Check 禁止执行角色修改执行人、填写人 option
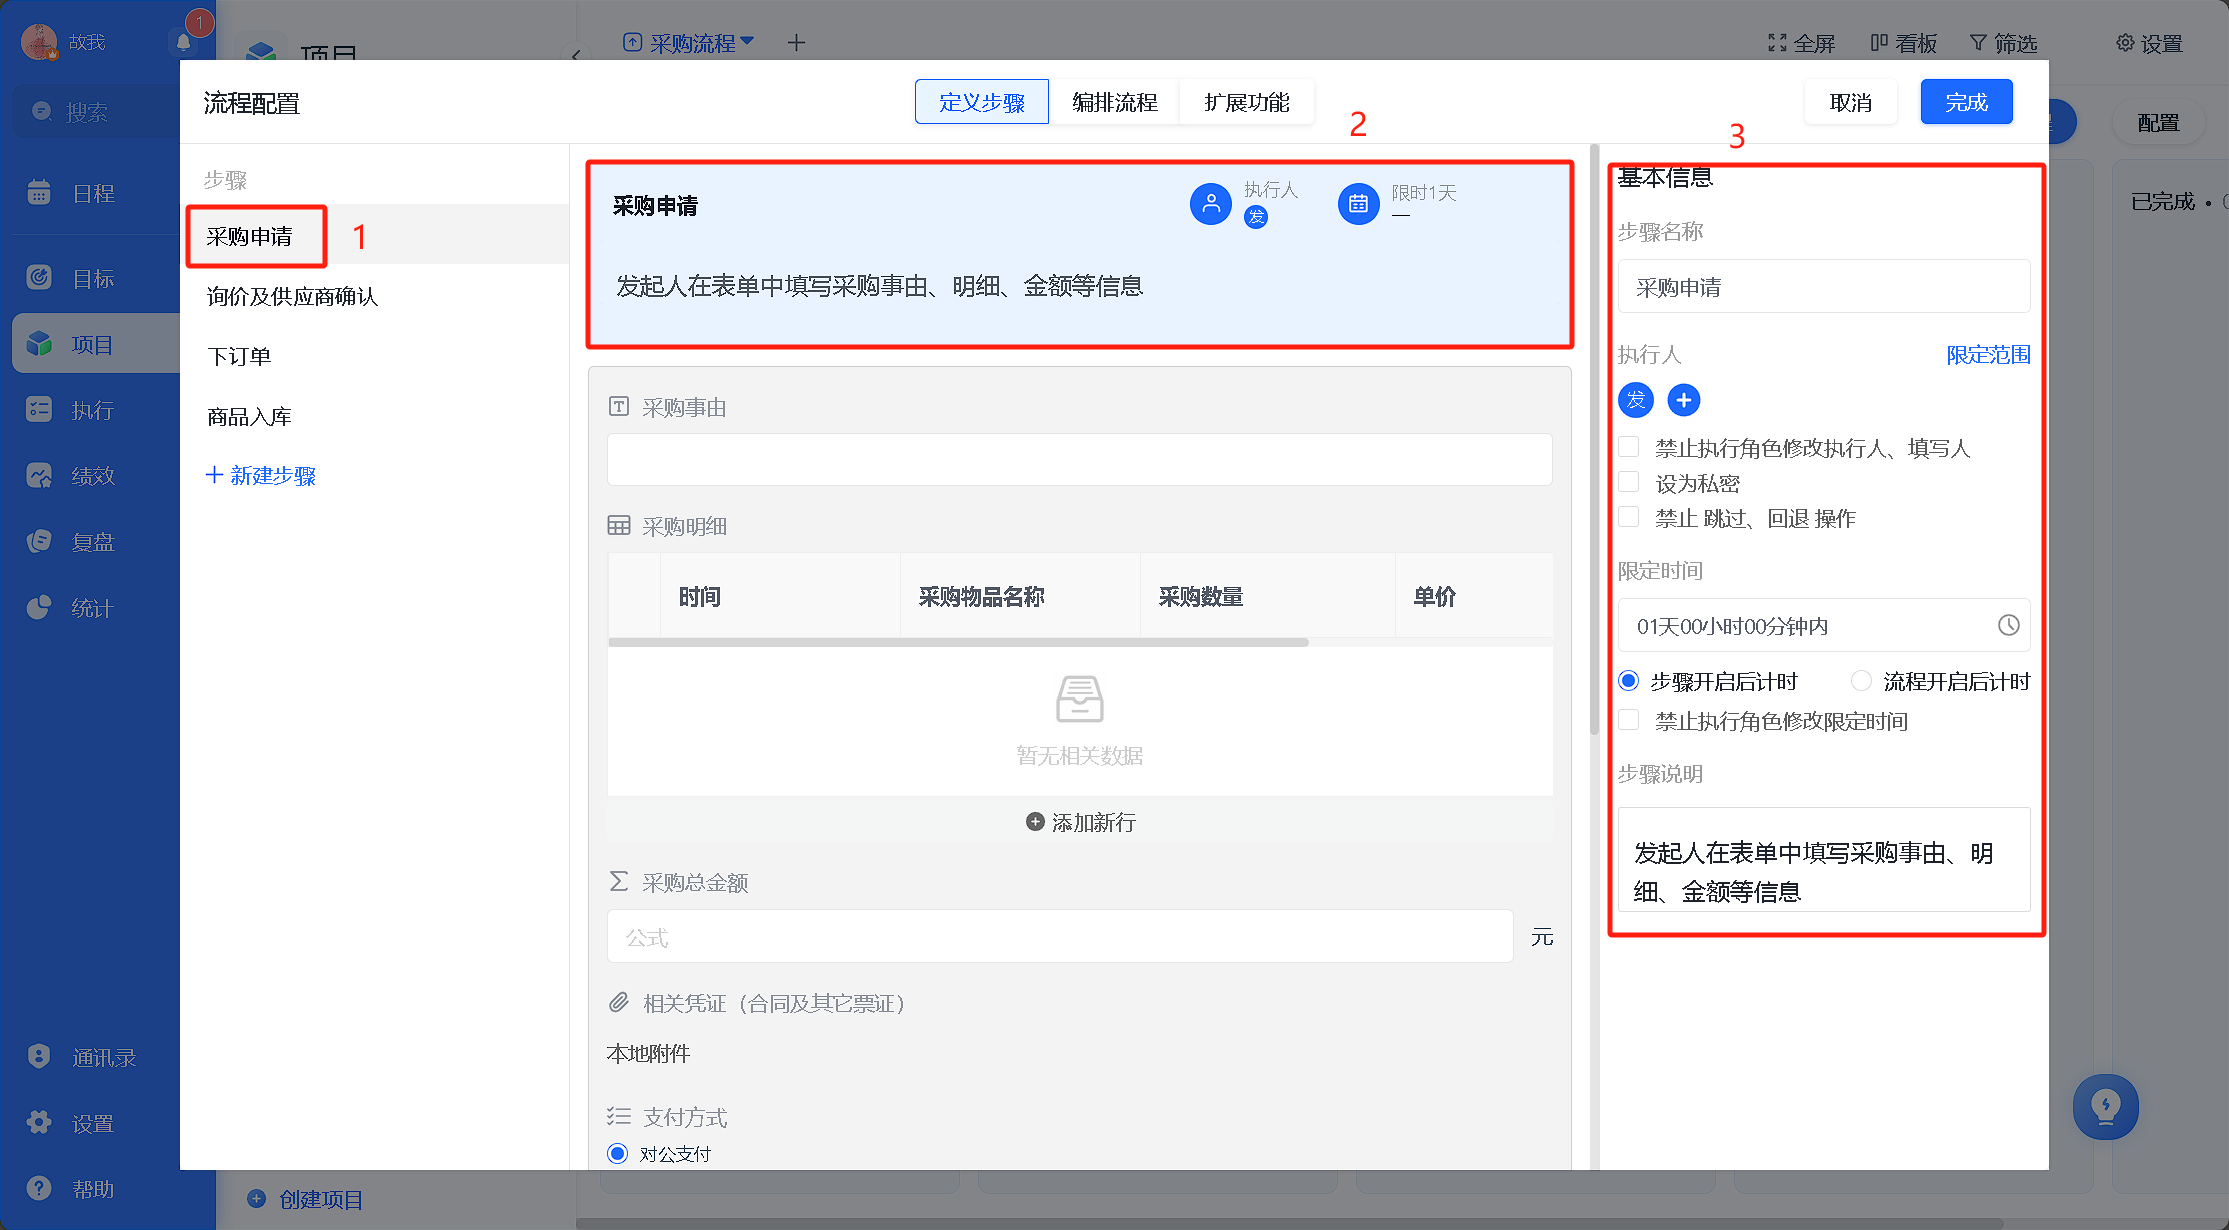2229x1230 pixels. click(1629, 447)
